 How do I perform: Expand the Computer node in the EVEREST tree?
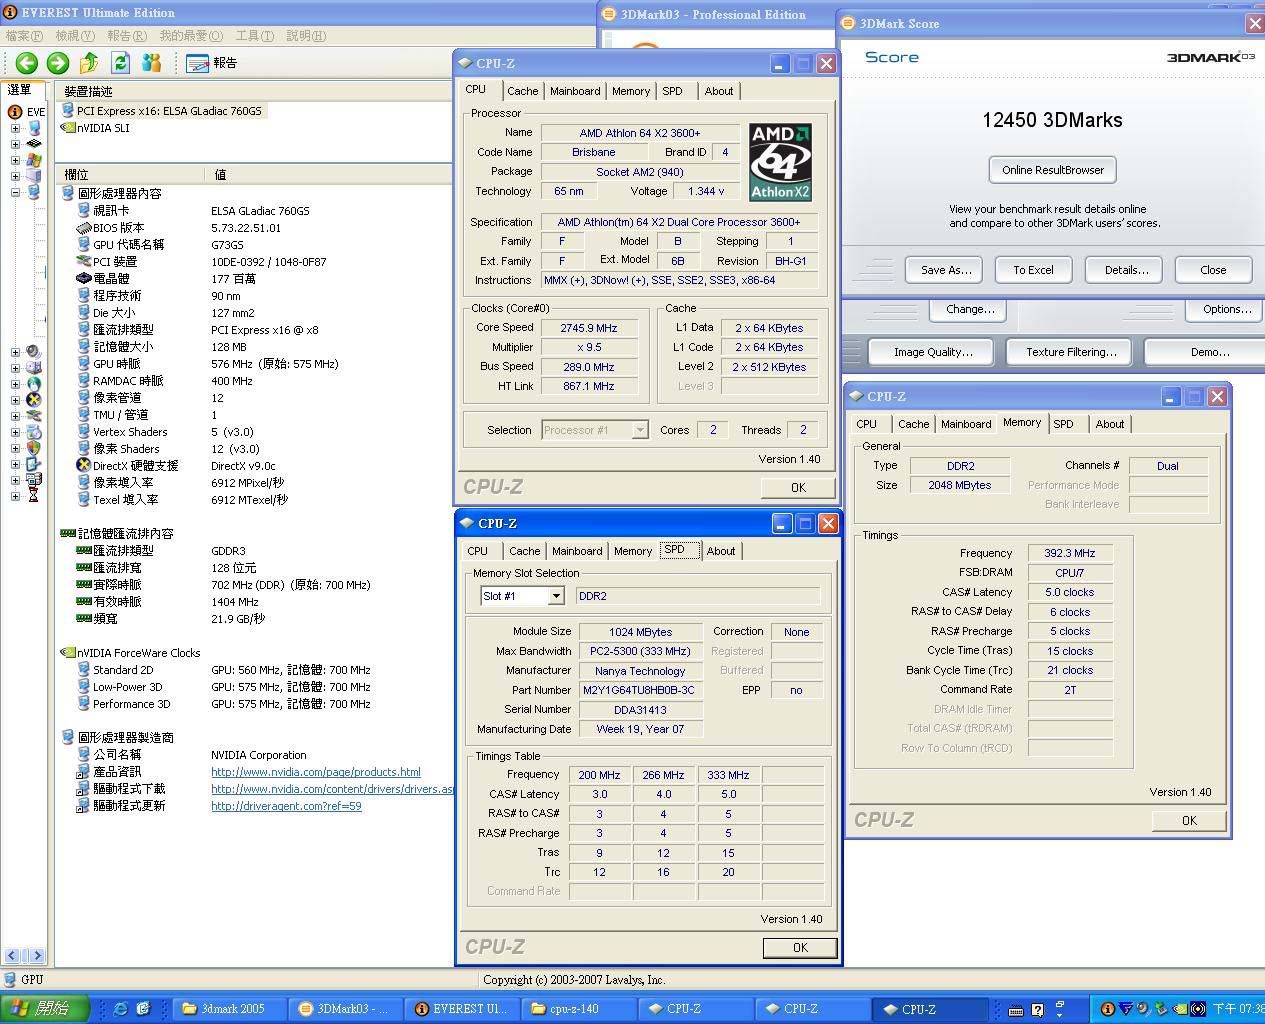(x=15, y=128)
